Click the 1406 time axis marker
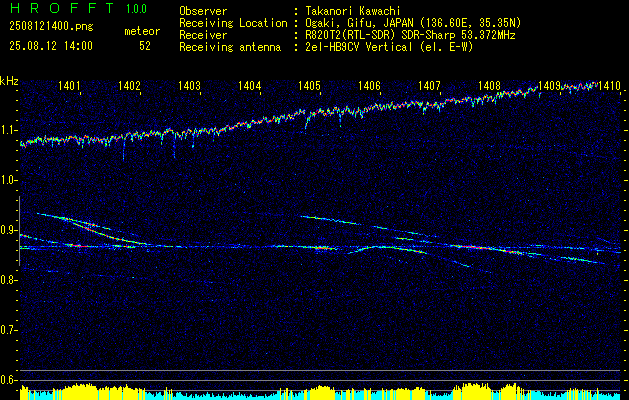This screenshot has width=629, height=400. 369,85
